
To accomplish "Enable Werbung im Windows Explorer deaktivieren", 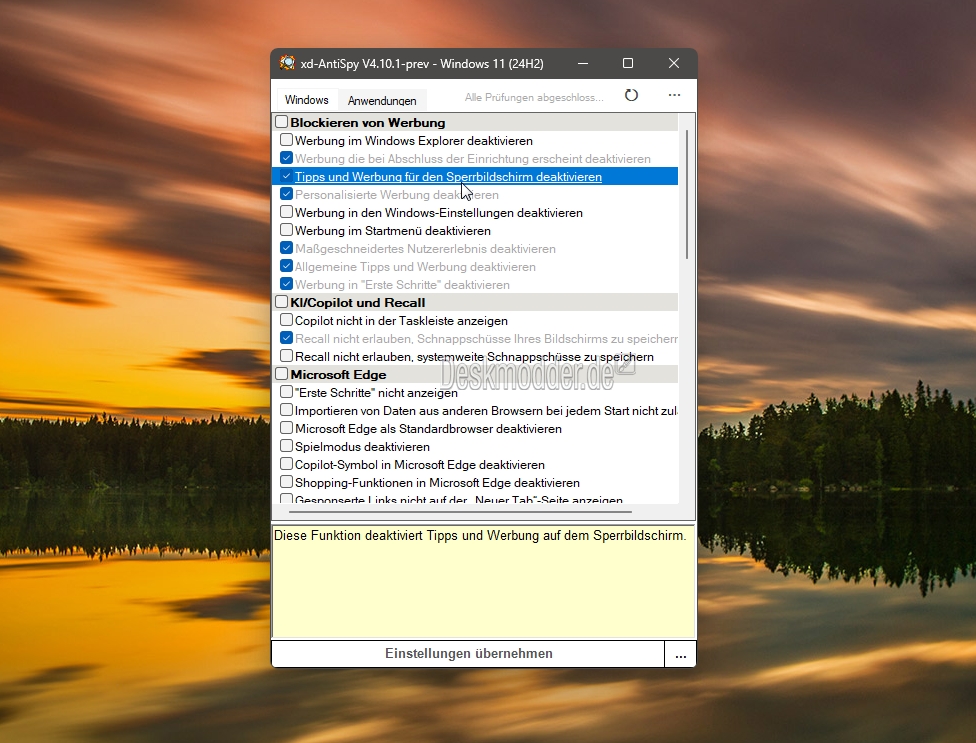I will 286,140.
